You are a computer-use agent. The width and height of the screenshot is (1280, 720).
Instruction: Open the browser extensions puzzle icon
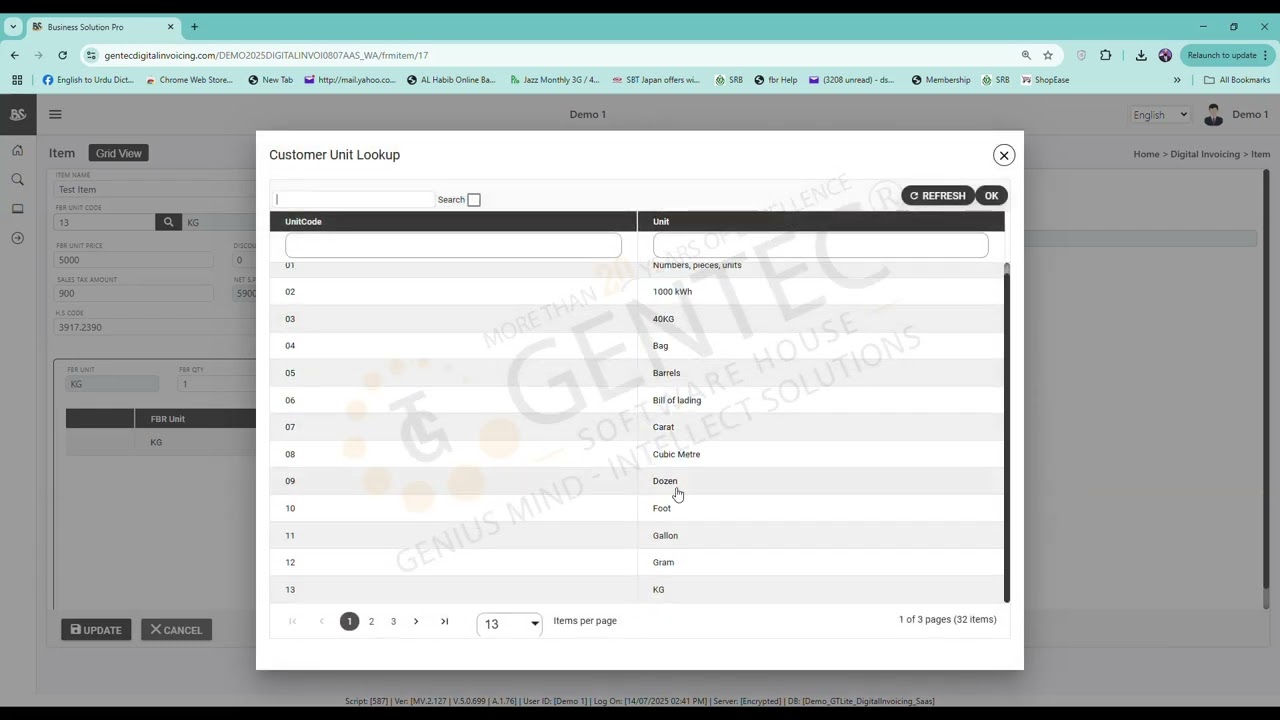pyautogui.click(x=1105, y=55)
